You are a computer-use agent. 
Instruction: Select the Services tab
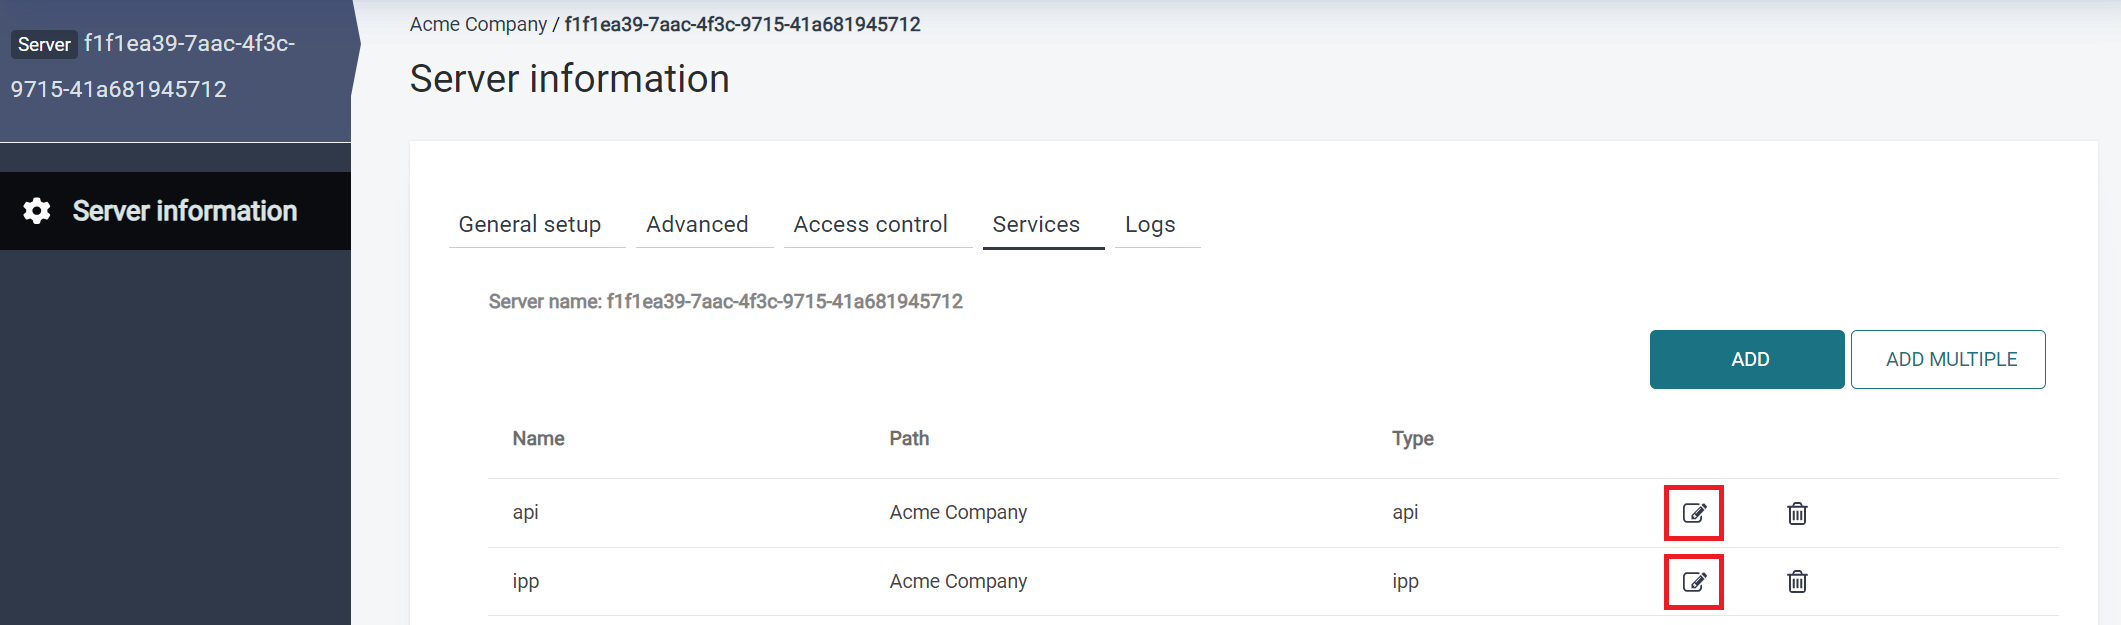click(1036, 225)
